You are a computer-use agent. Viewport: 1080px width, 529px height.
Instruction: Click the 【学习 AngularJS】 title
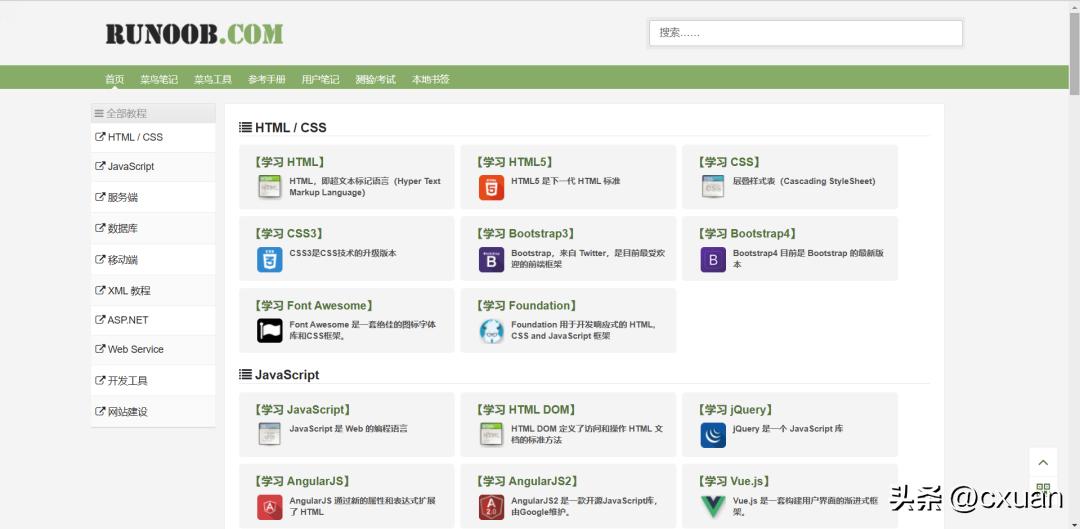(x=303, y=481)
